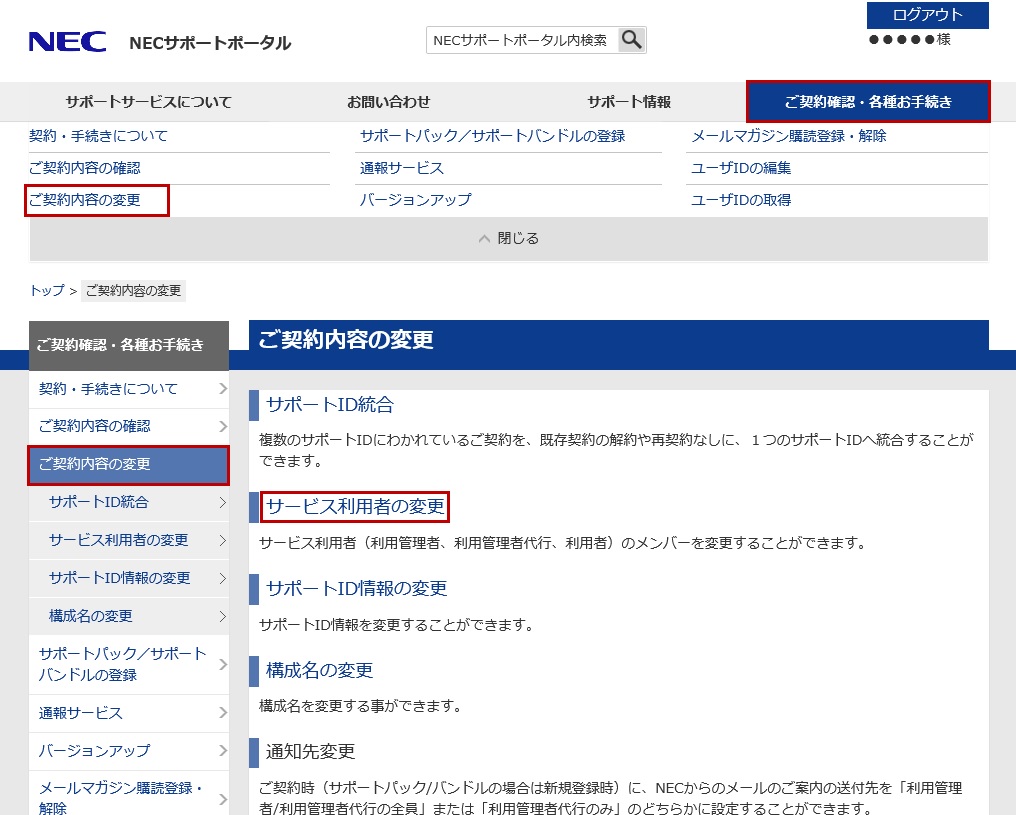
Task: Open the お問い合わせ menu
Action: coord(389,102)
